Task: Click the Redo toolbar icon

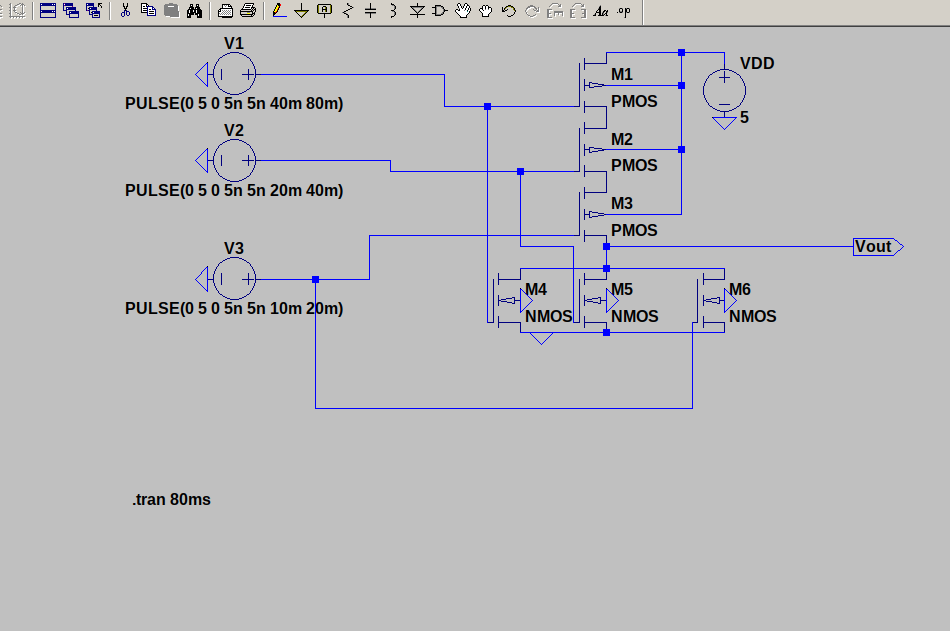Action: click(532, 12)
